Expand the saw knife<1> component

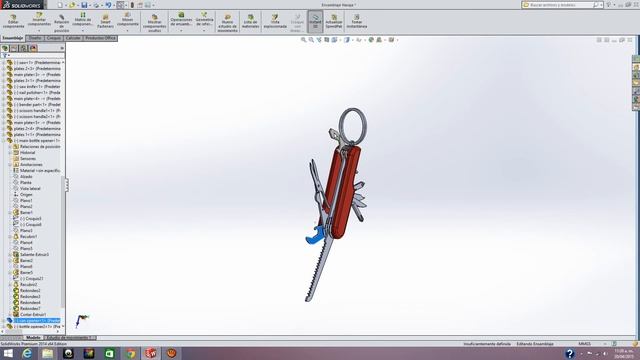coord(4,87)
